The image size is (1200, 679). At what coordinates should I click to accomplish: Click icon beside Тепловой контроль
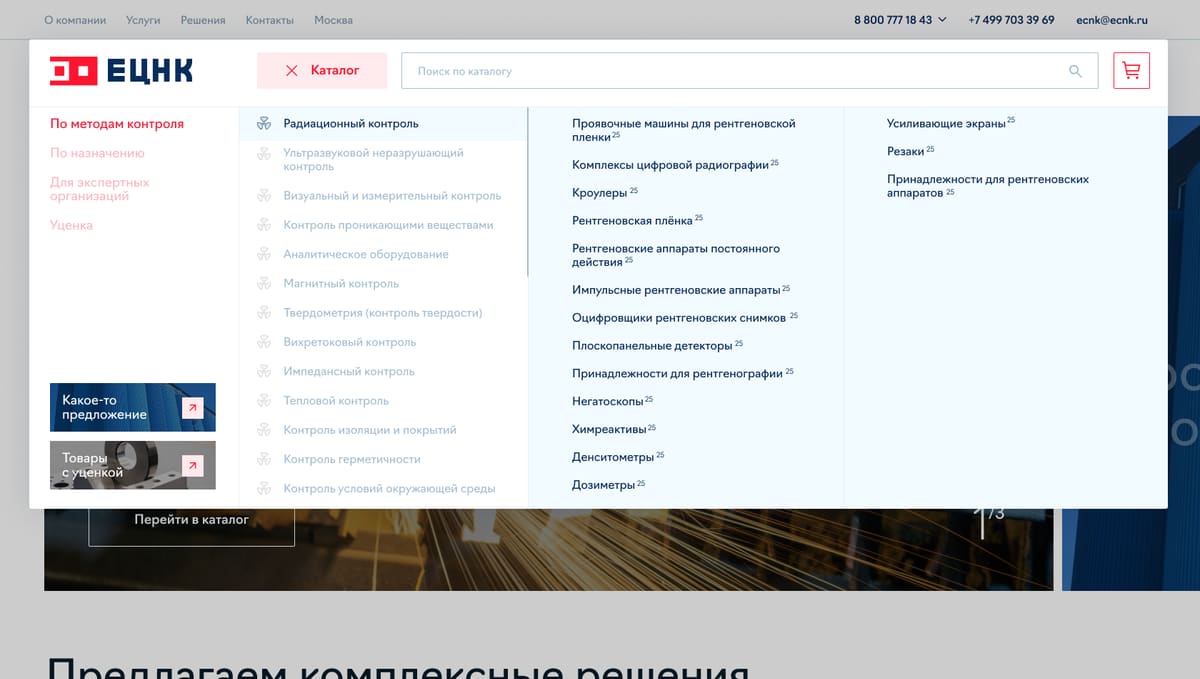coord(264,401)
